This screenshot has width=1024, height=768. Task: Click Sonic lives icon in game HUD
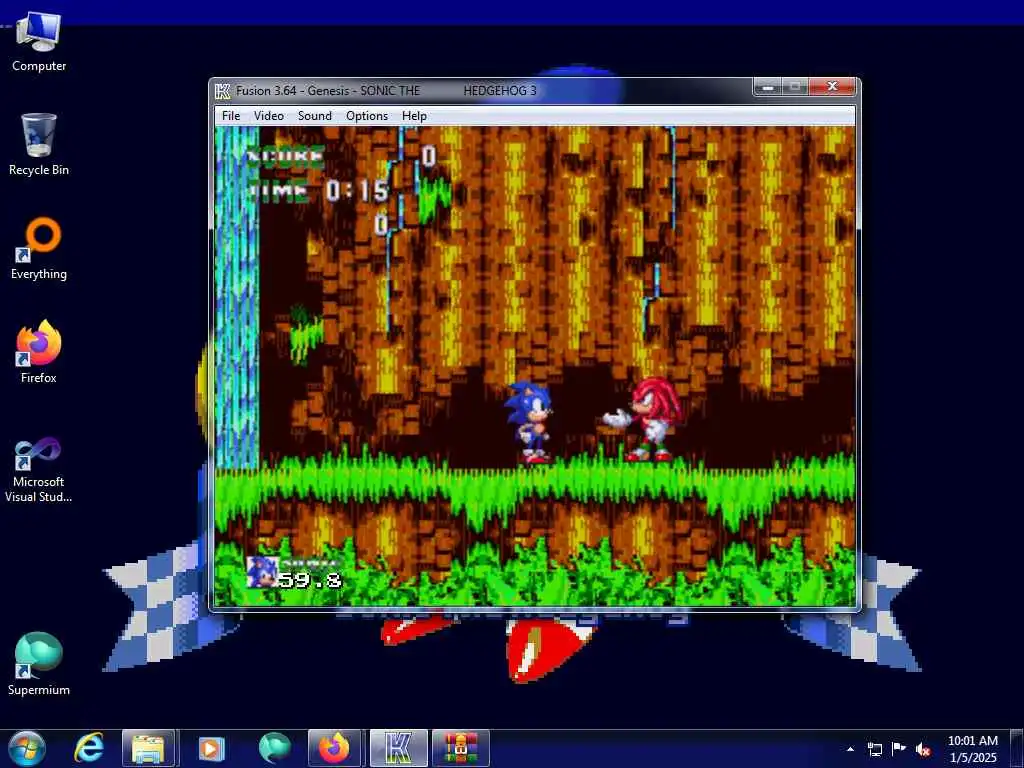point(261,573)
